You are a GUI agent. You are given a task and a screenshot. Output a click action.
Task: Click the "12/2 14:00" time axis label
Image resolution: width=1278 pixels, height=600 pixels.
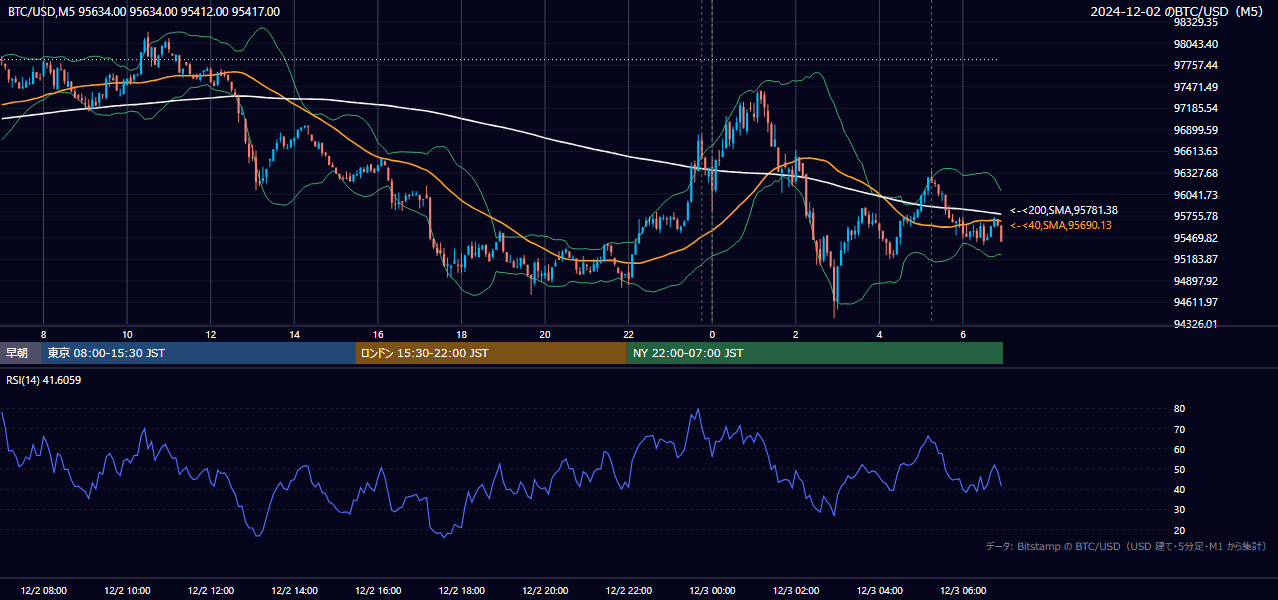click(295, 591)
